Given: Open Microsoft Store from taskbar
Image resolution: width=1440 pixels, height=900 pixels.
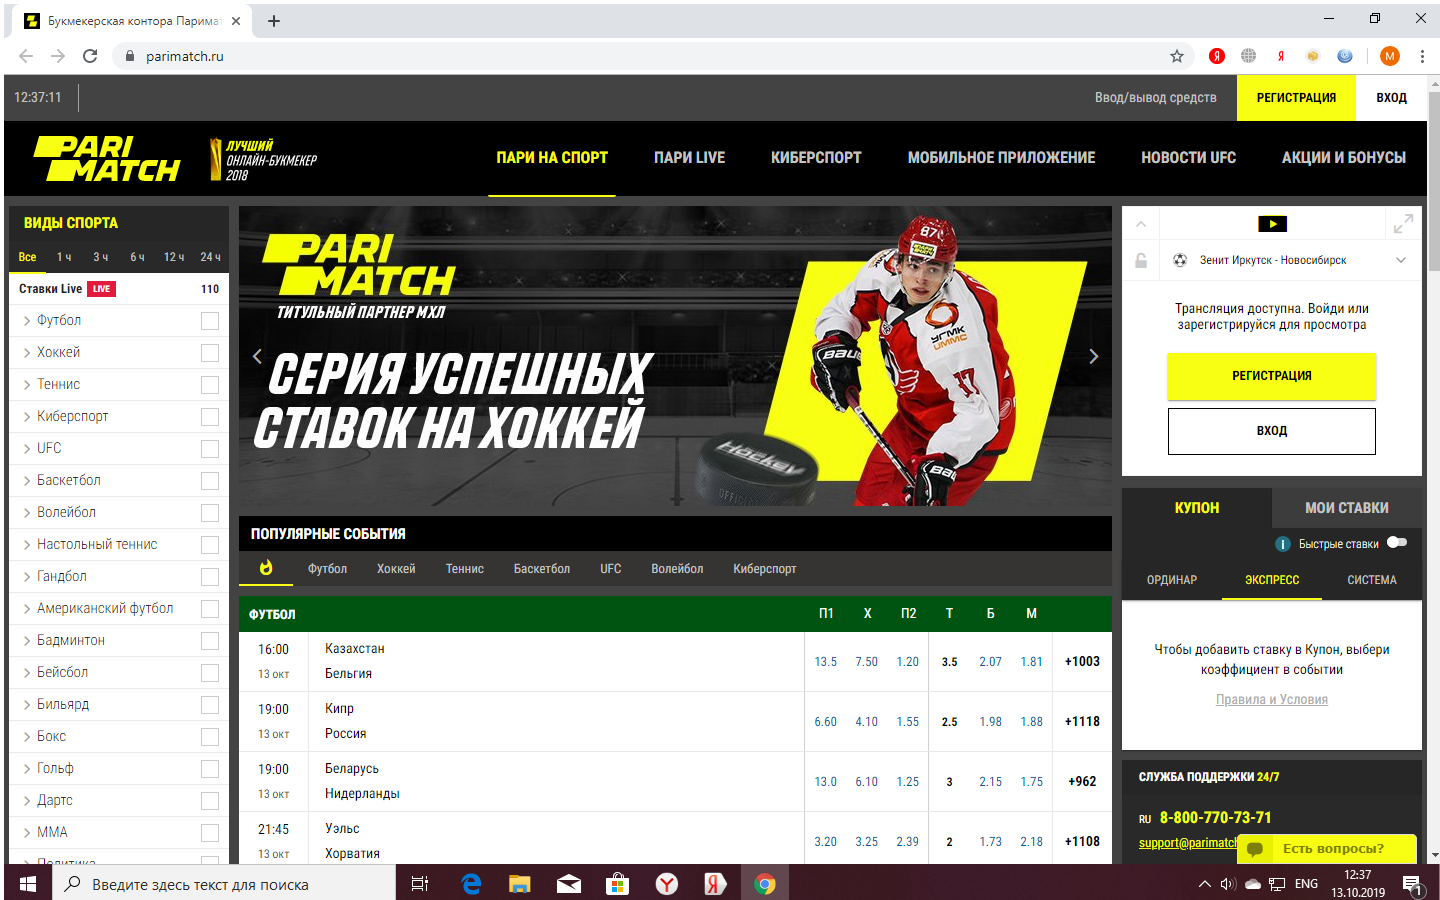Looking at the screenshot, I should [617, 883].
